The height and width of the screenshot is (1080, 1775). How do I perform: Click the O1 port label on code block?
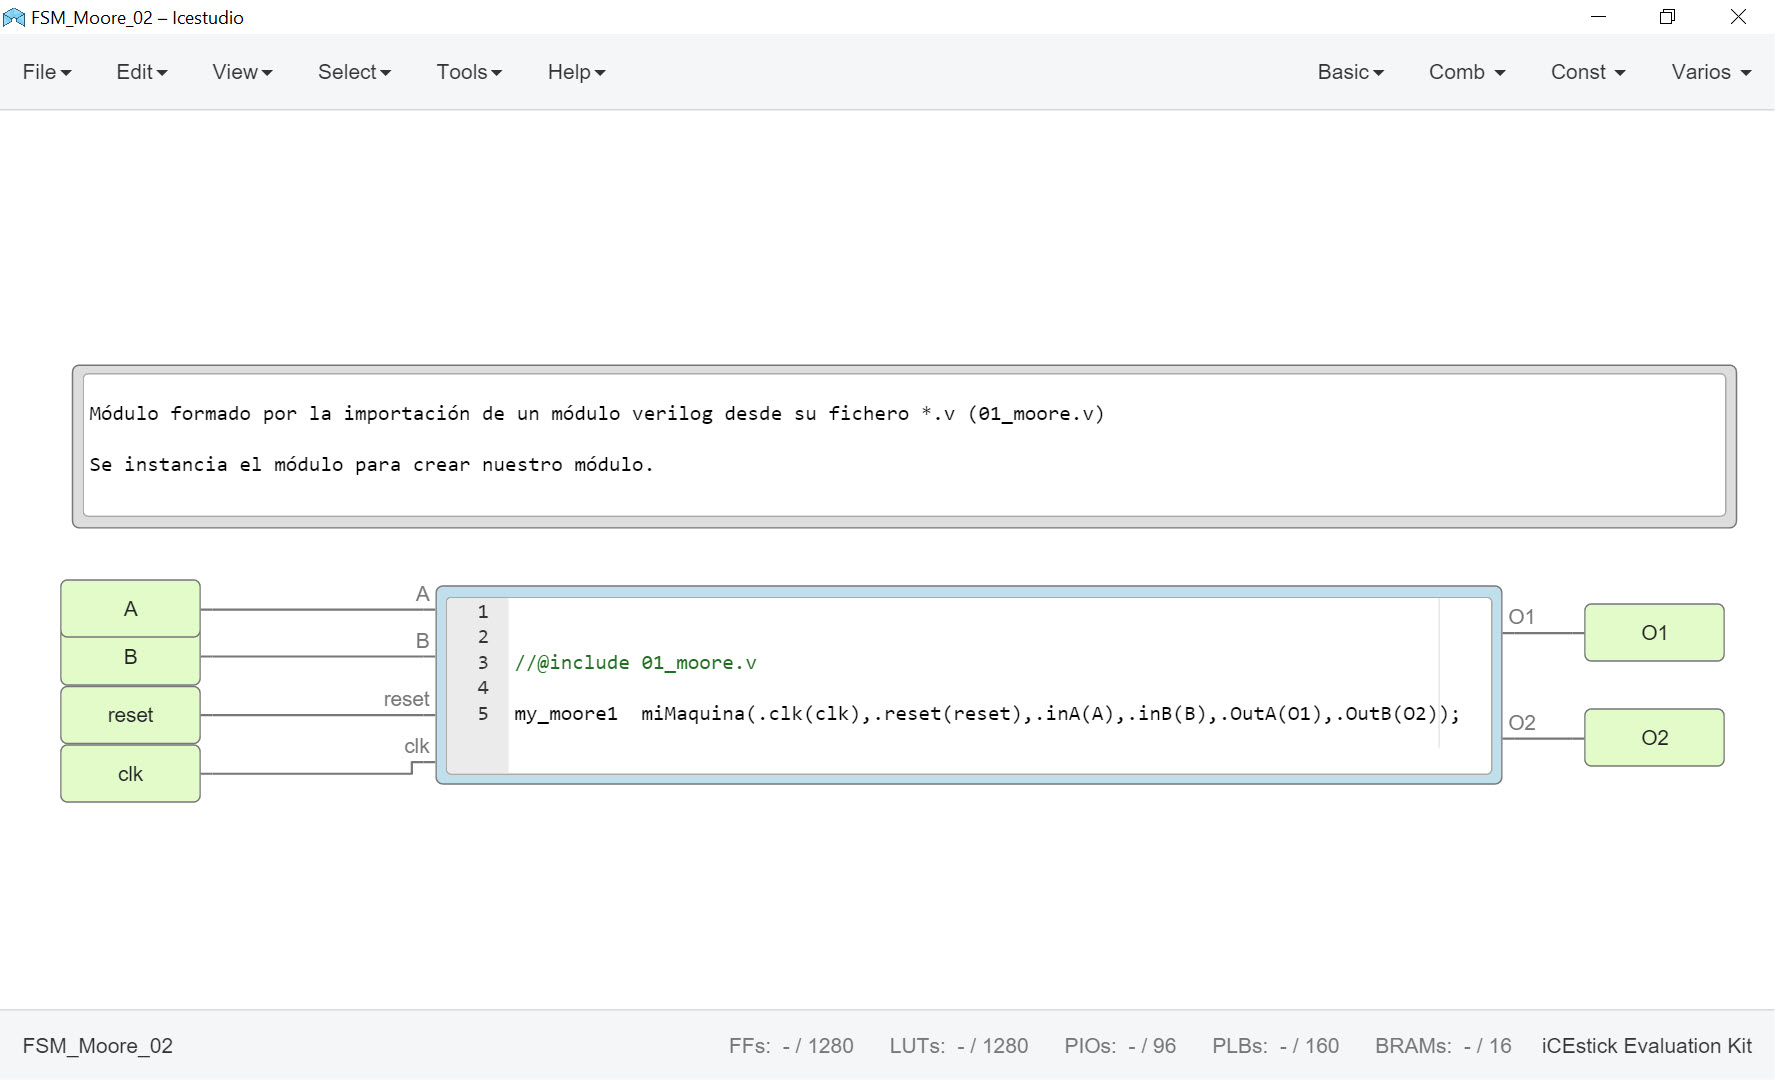pyautogui.click(x=1521, y=617)
